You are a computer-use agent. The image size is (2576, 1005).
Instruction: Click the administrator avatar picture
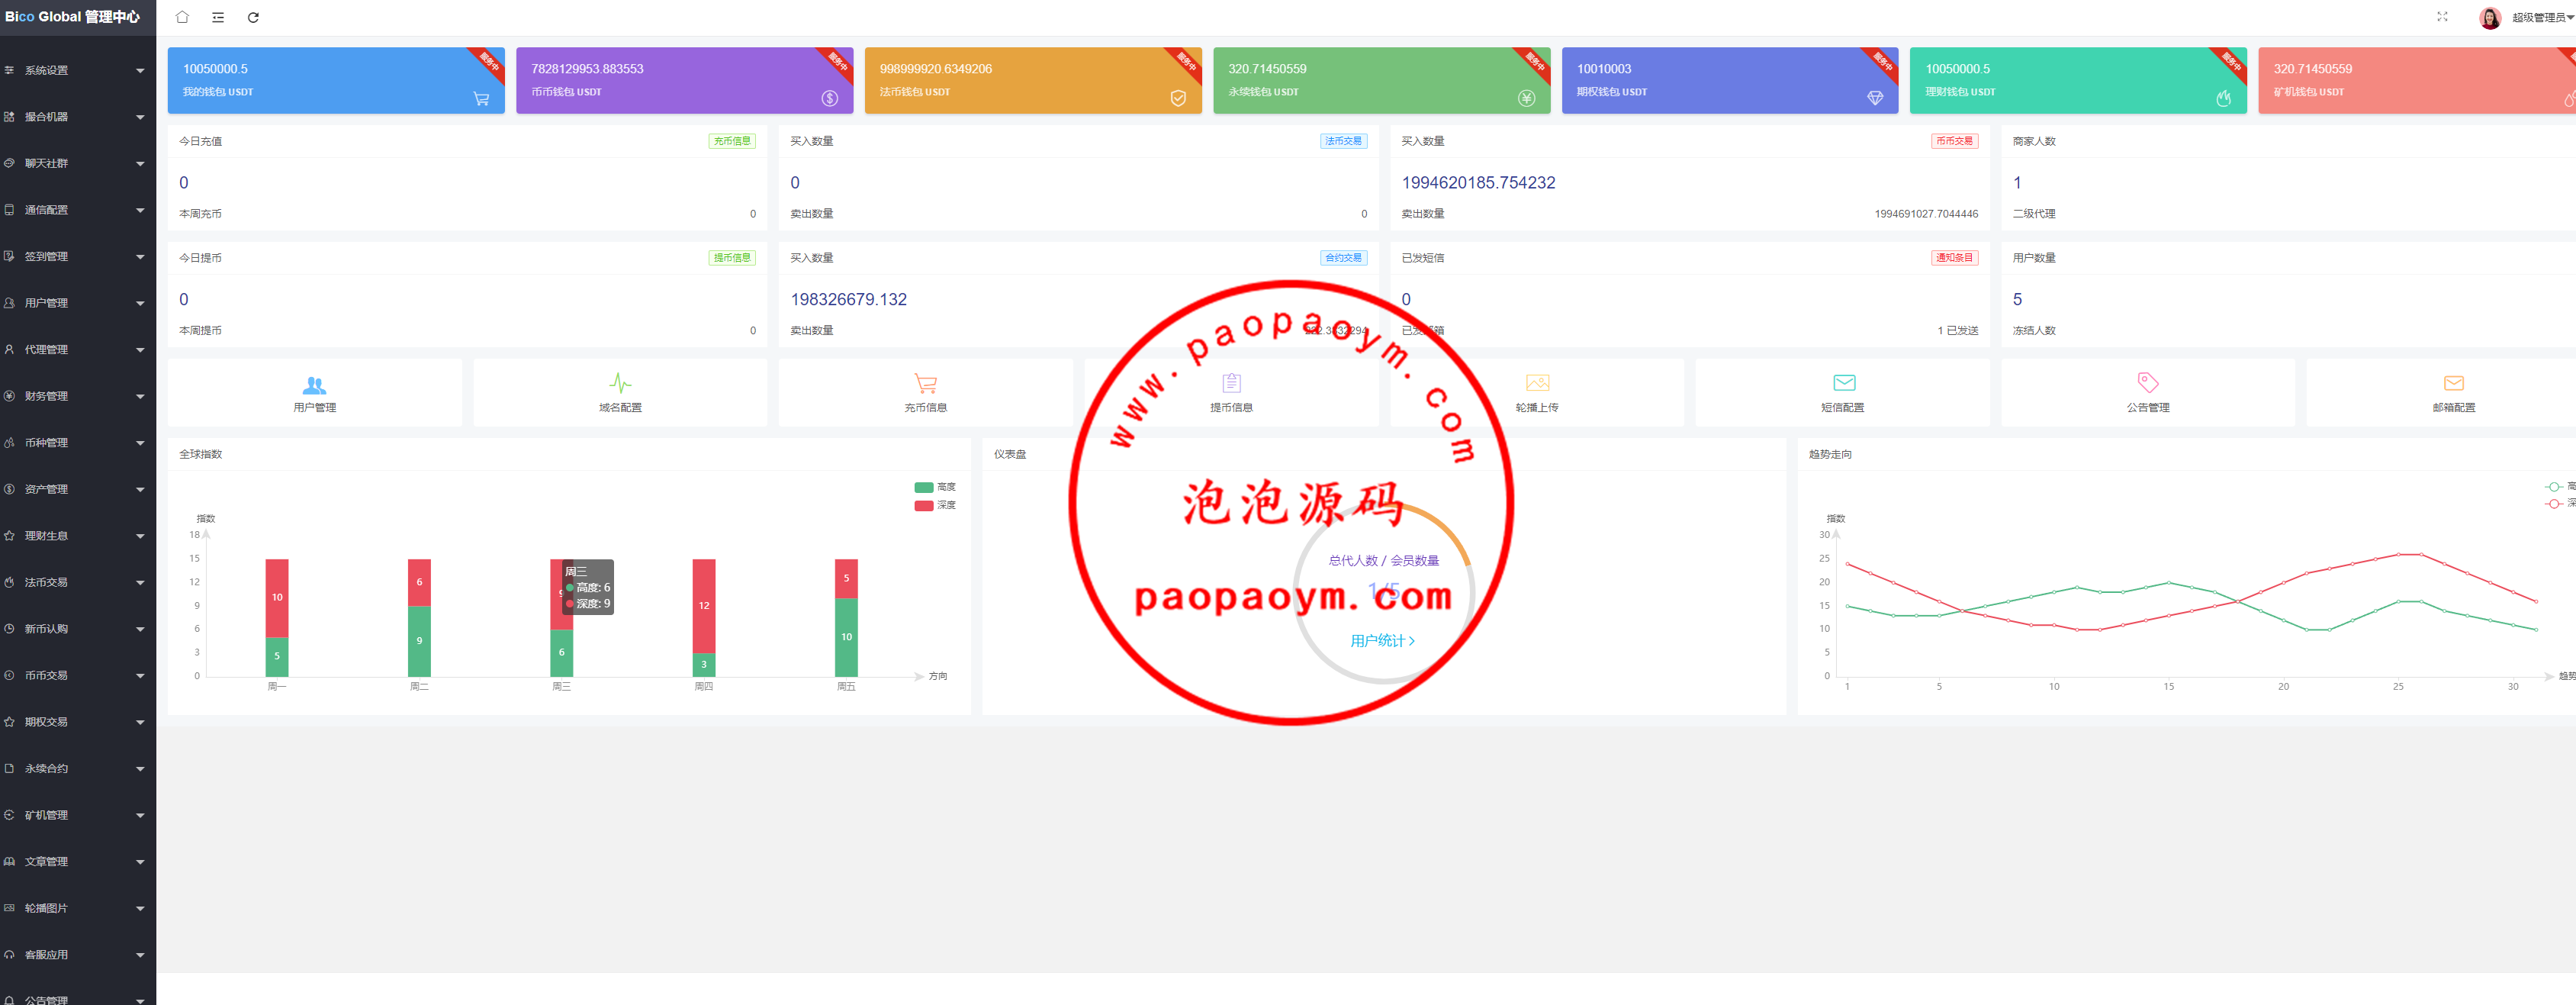[2490, 18]
